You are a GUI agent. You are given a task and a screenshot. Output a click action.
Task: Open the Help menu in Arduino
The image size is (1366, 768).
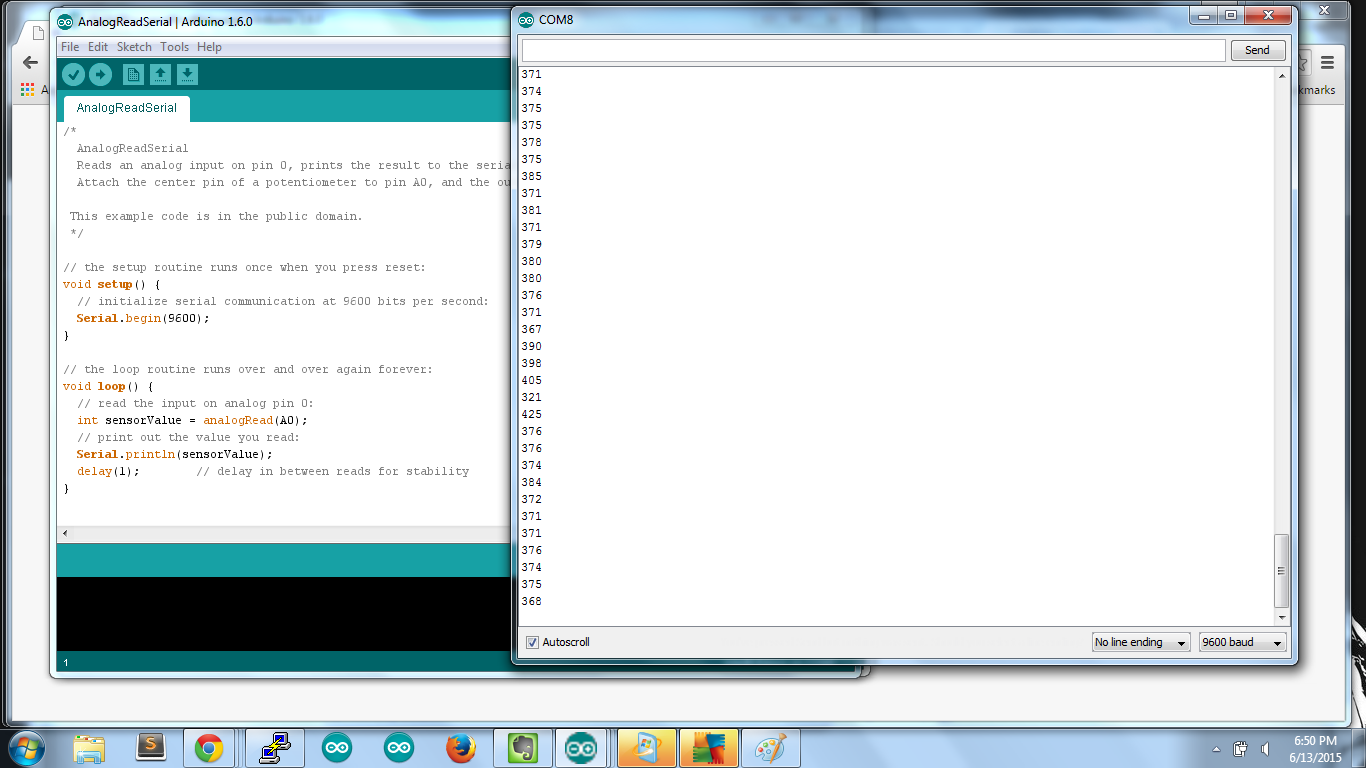click(209, 47)
